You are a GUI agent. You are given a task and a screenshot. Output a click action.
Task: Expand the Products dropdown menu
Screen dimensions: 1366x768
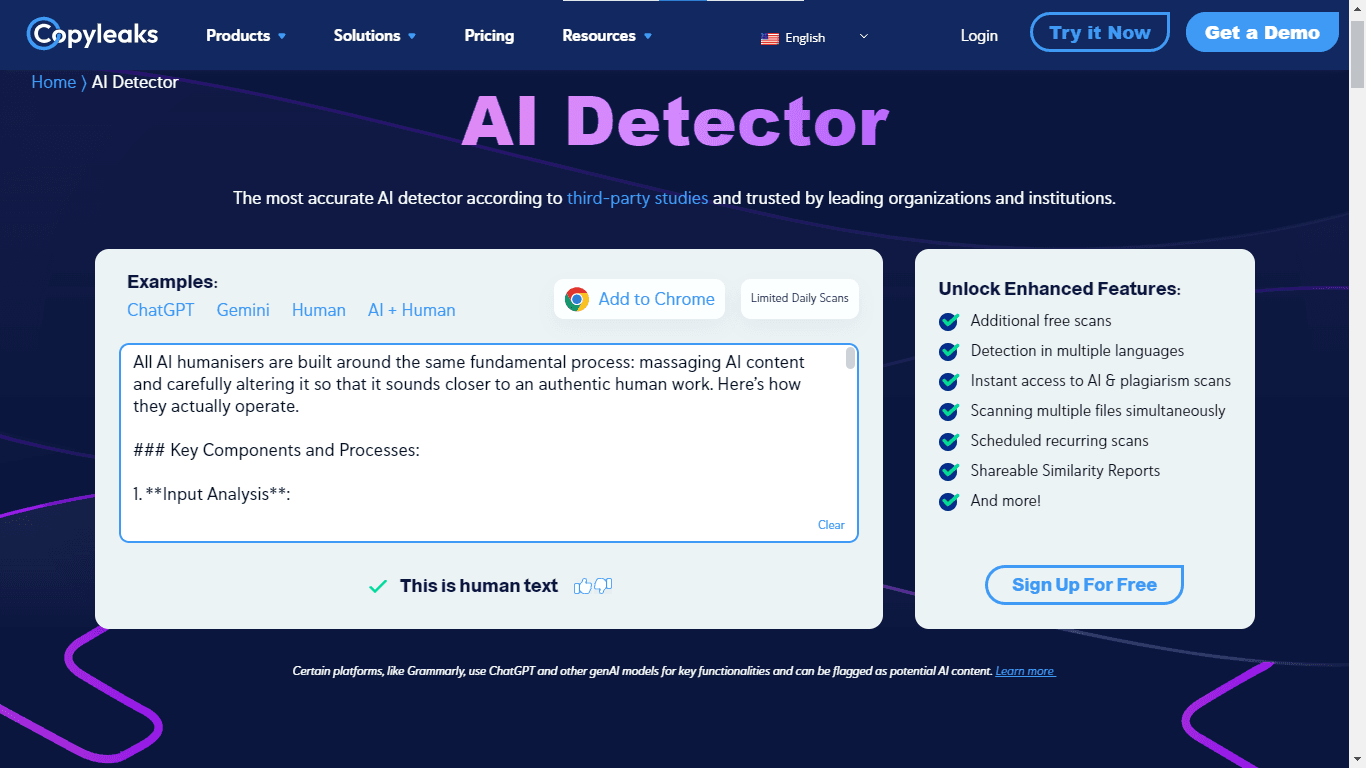pyautogui.click(x=246, y=36)
